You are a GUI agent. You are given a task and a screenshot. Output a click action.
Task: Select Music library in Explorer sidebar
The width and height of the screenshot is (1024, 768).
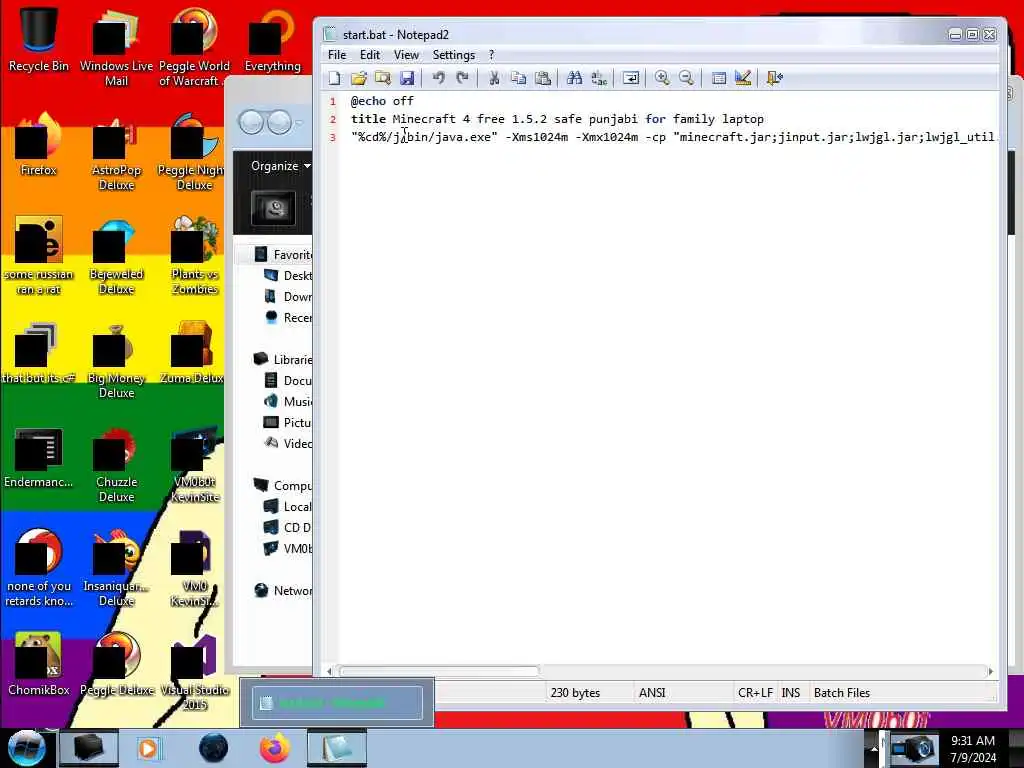[287, 402]
